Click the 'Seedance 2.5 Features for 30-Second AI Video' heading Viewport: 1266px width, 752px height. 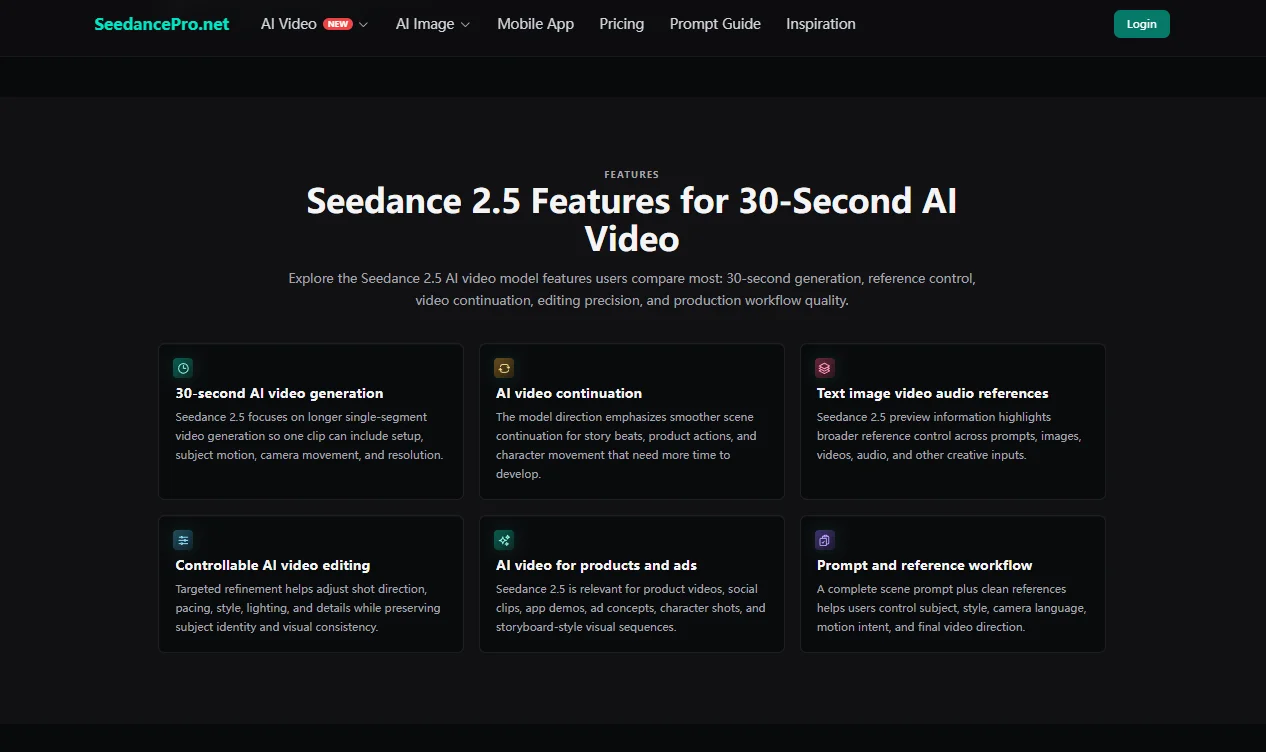tap(632, 220)
